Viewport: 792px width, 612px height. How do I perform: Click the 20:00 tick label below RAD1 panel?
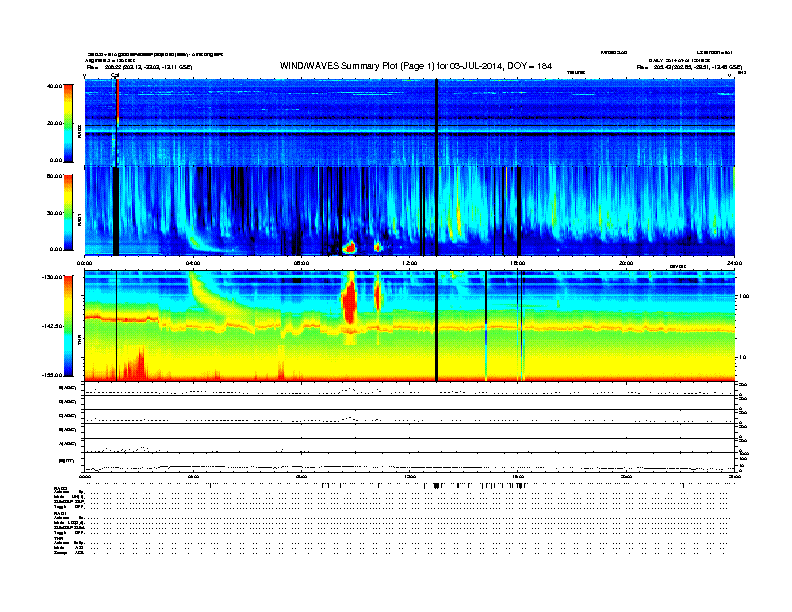pyautogui.click(x=626, y=263)
